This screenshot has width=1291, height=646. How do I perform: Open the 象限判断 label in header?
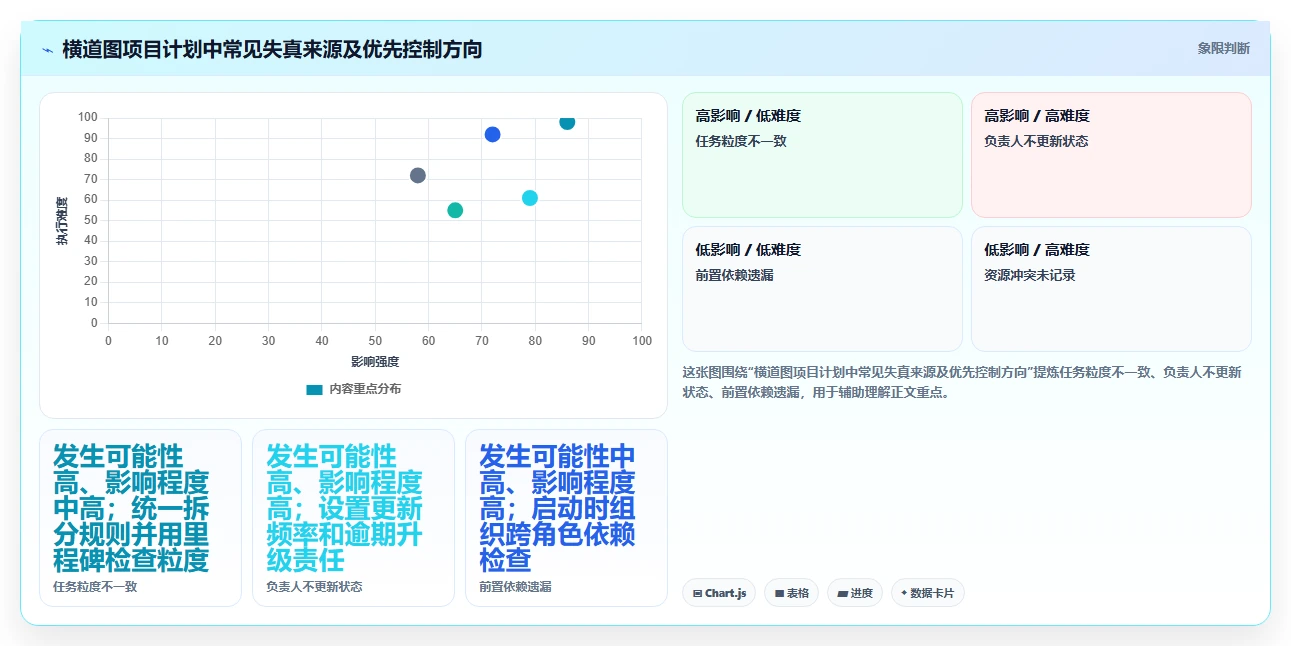[1224, 48]
